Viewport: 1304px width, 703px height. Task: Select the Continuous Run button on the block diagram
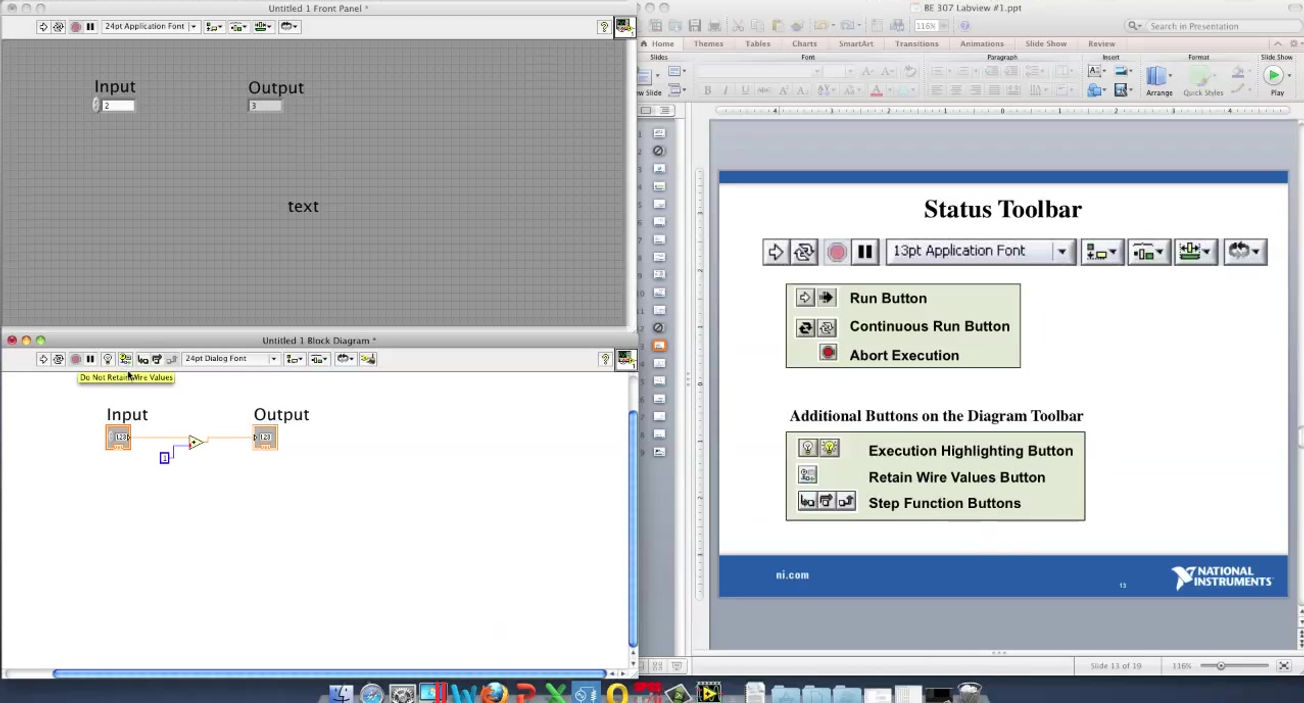(x=58, y=358)
